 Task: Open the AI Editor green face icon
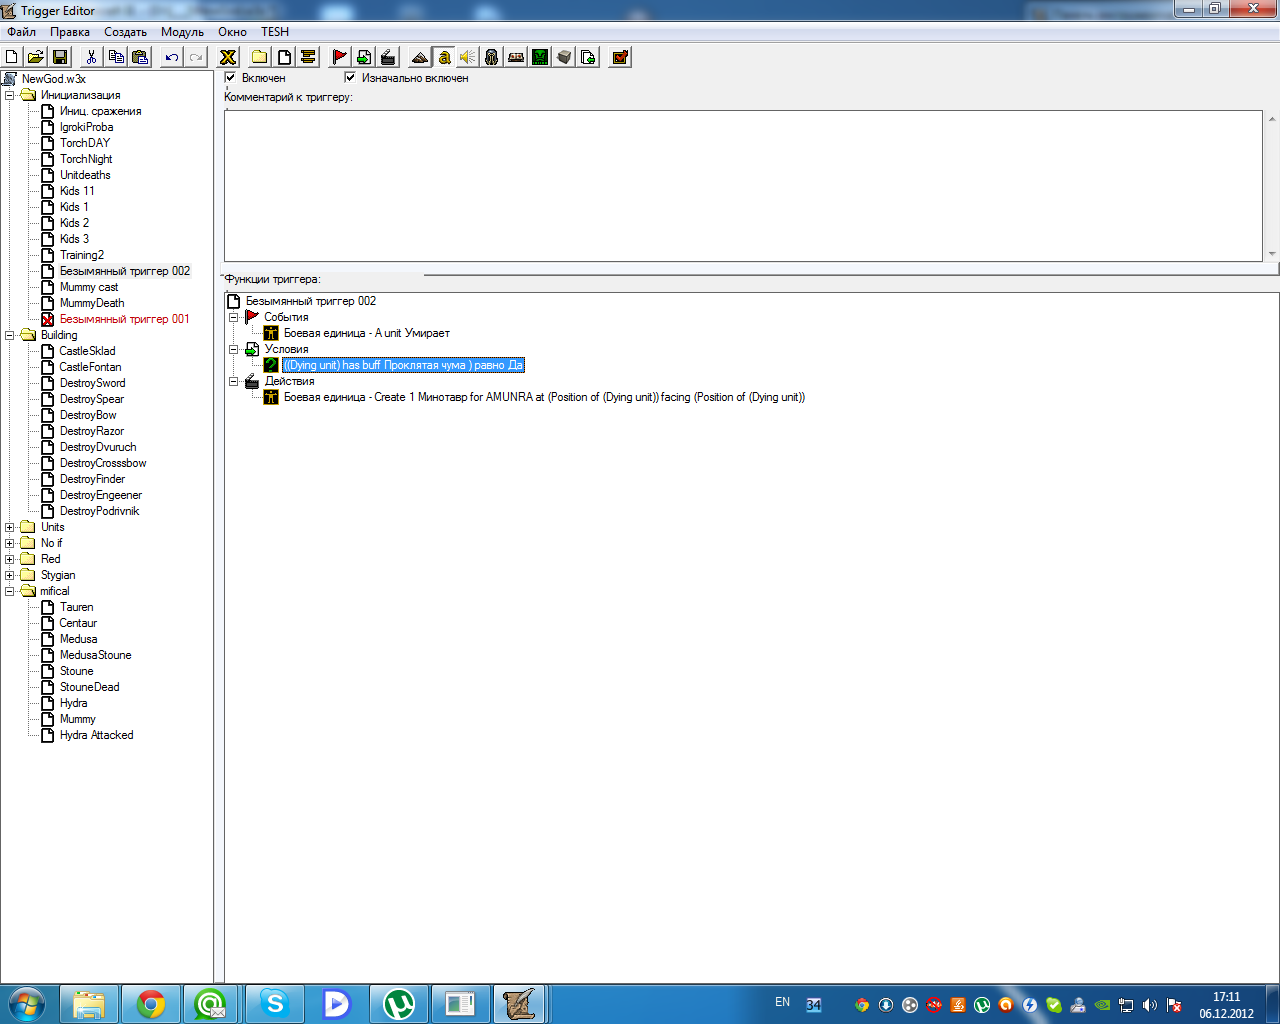540,57
